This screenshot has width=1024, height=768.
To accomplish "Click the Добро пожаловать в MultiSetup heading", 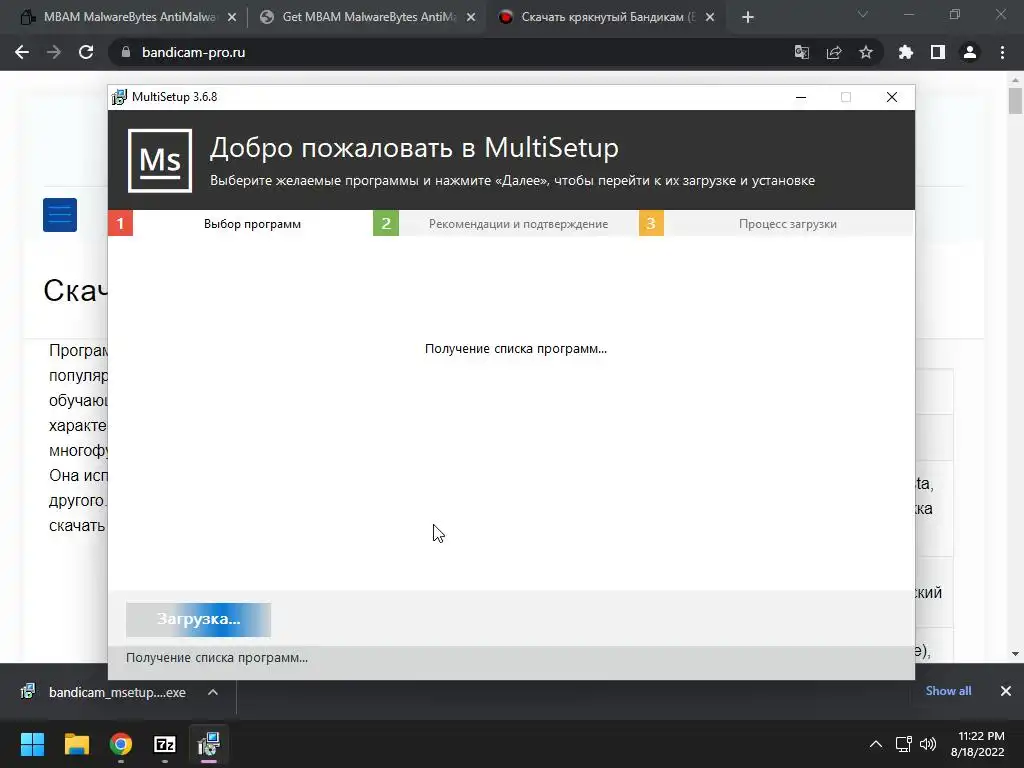I will 414,148.
